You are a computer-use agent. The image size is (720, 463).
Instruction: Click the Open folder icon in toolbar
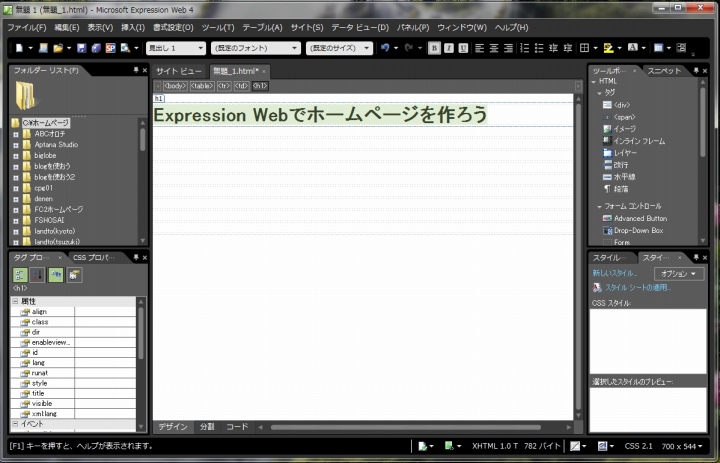59,48
